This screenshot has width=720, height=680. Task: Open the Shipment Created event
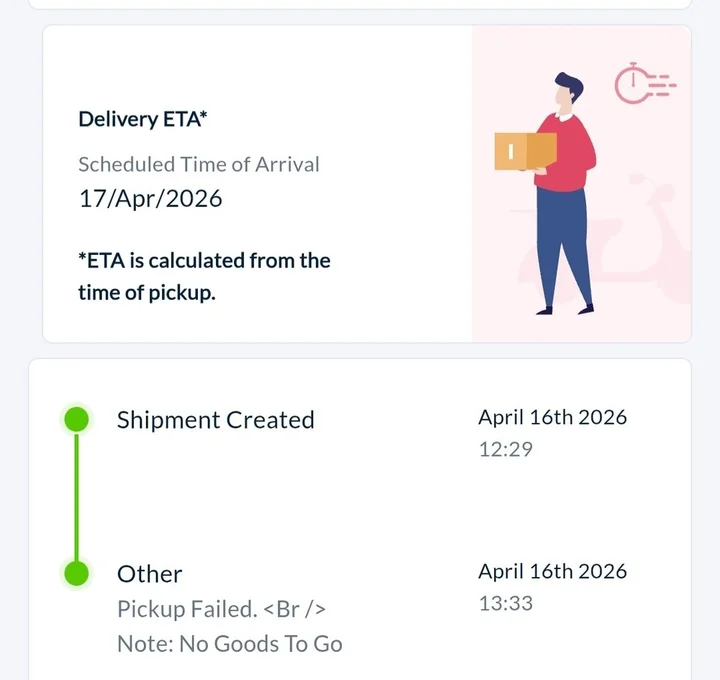point(215,420)
